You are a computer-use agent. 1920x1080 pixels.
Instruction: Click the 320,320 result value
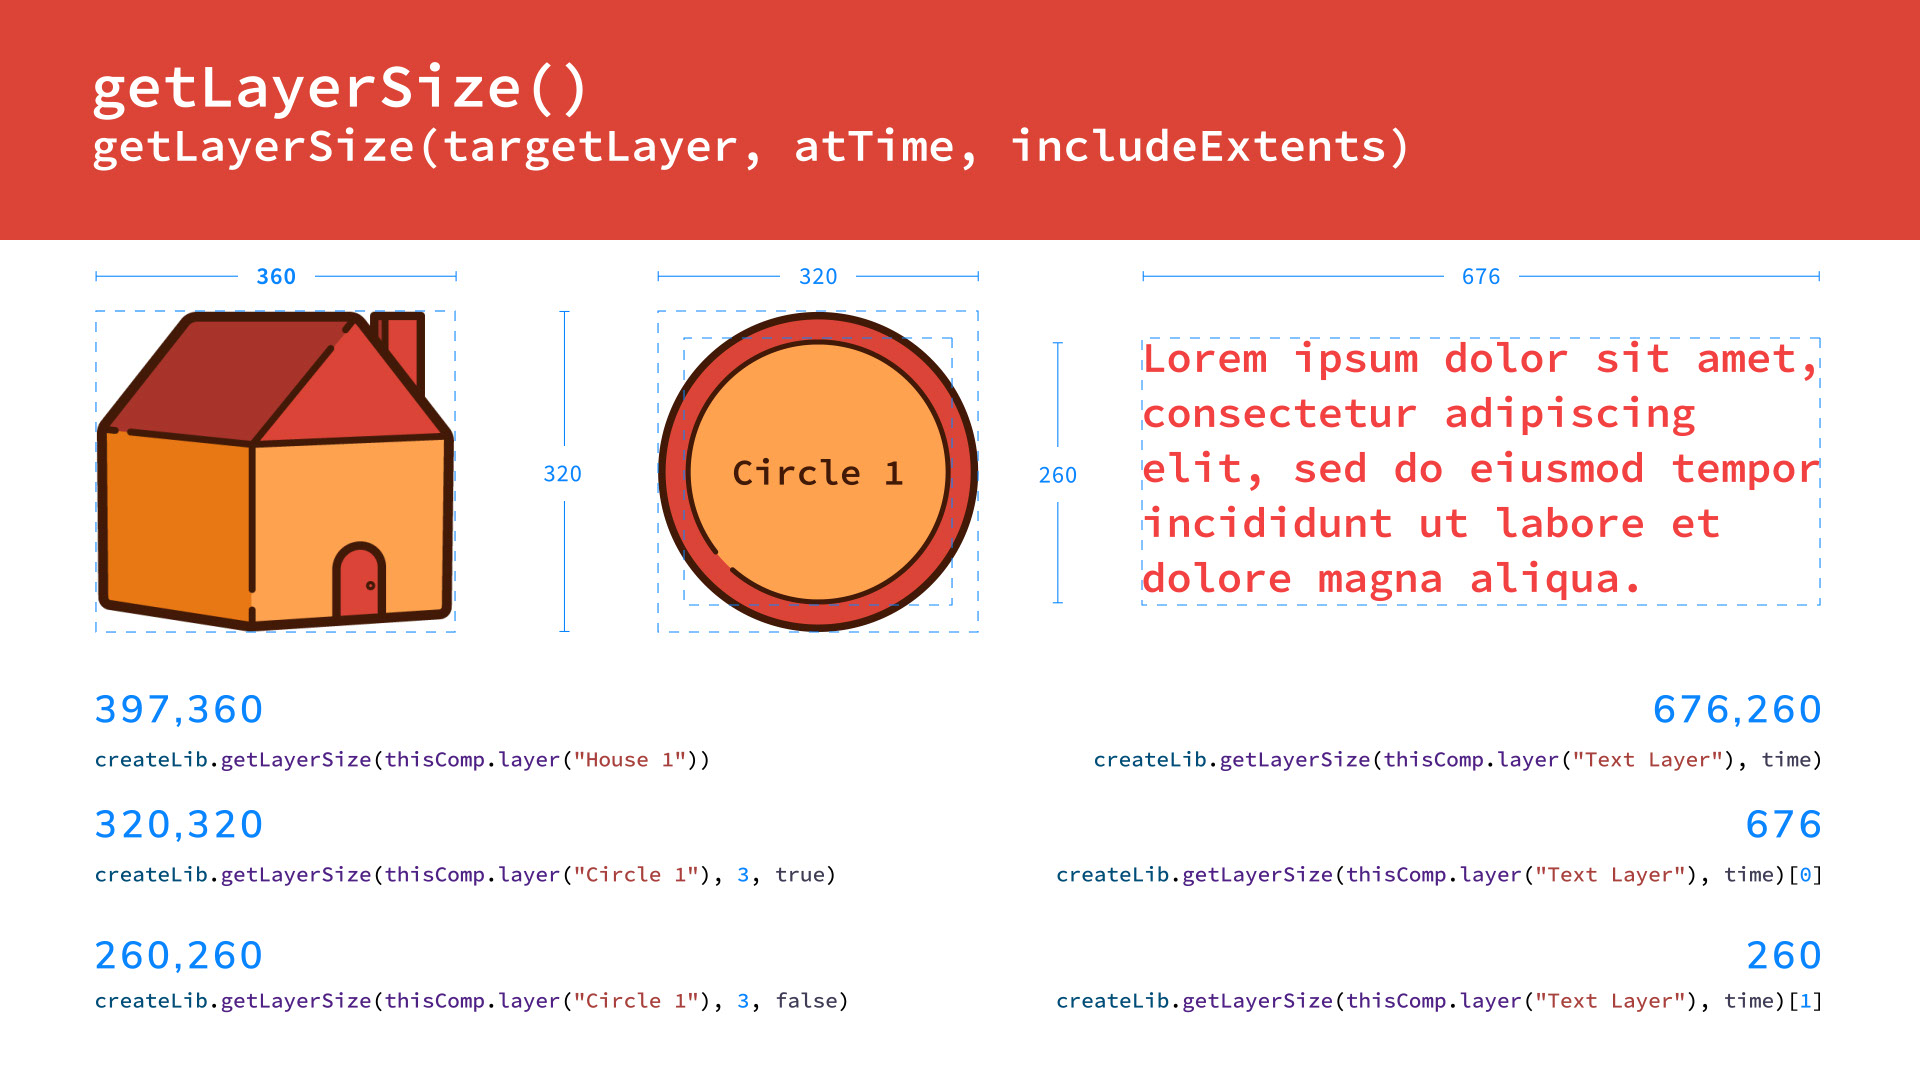(179, 825)
